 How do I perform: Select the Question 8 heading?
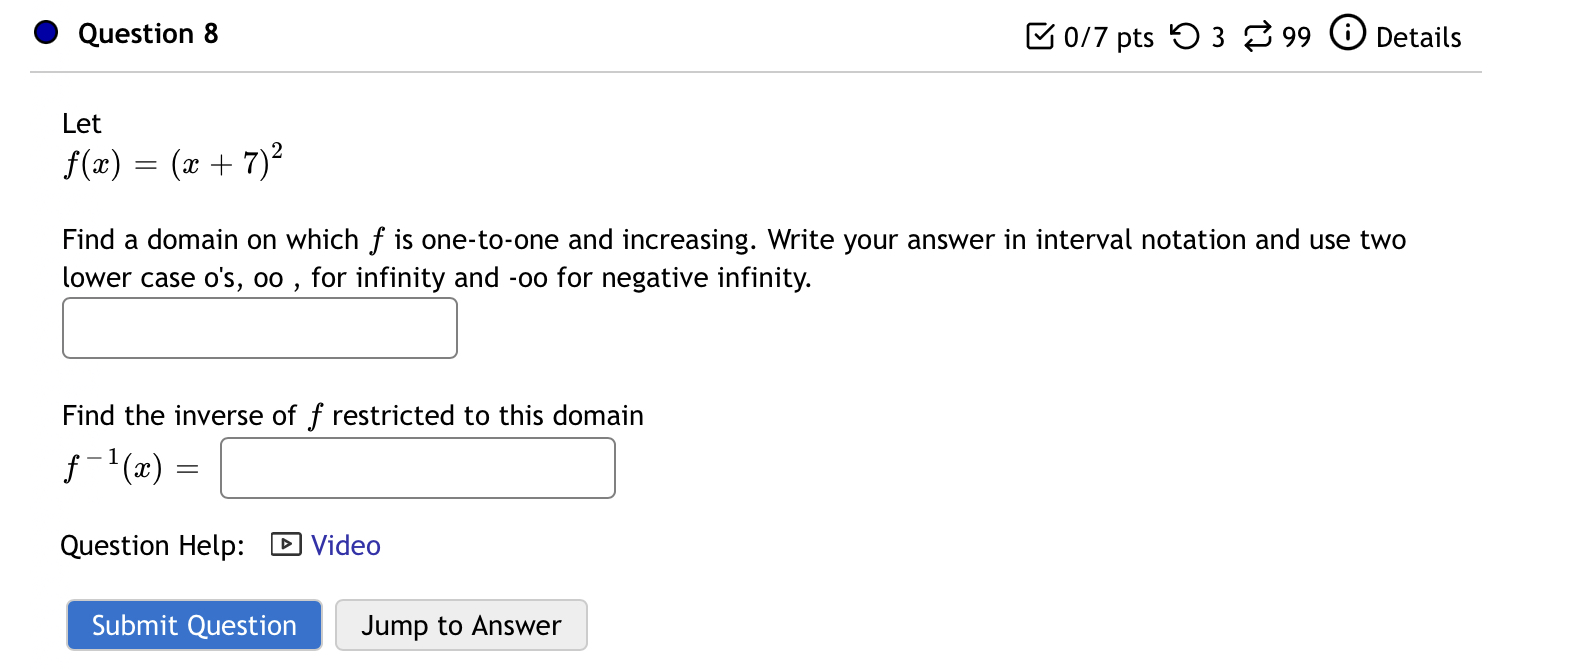tap(148, 32)
